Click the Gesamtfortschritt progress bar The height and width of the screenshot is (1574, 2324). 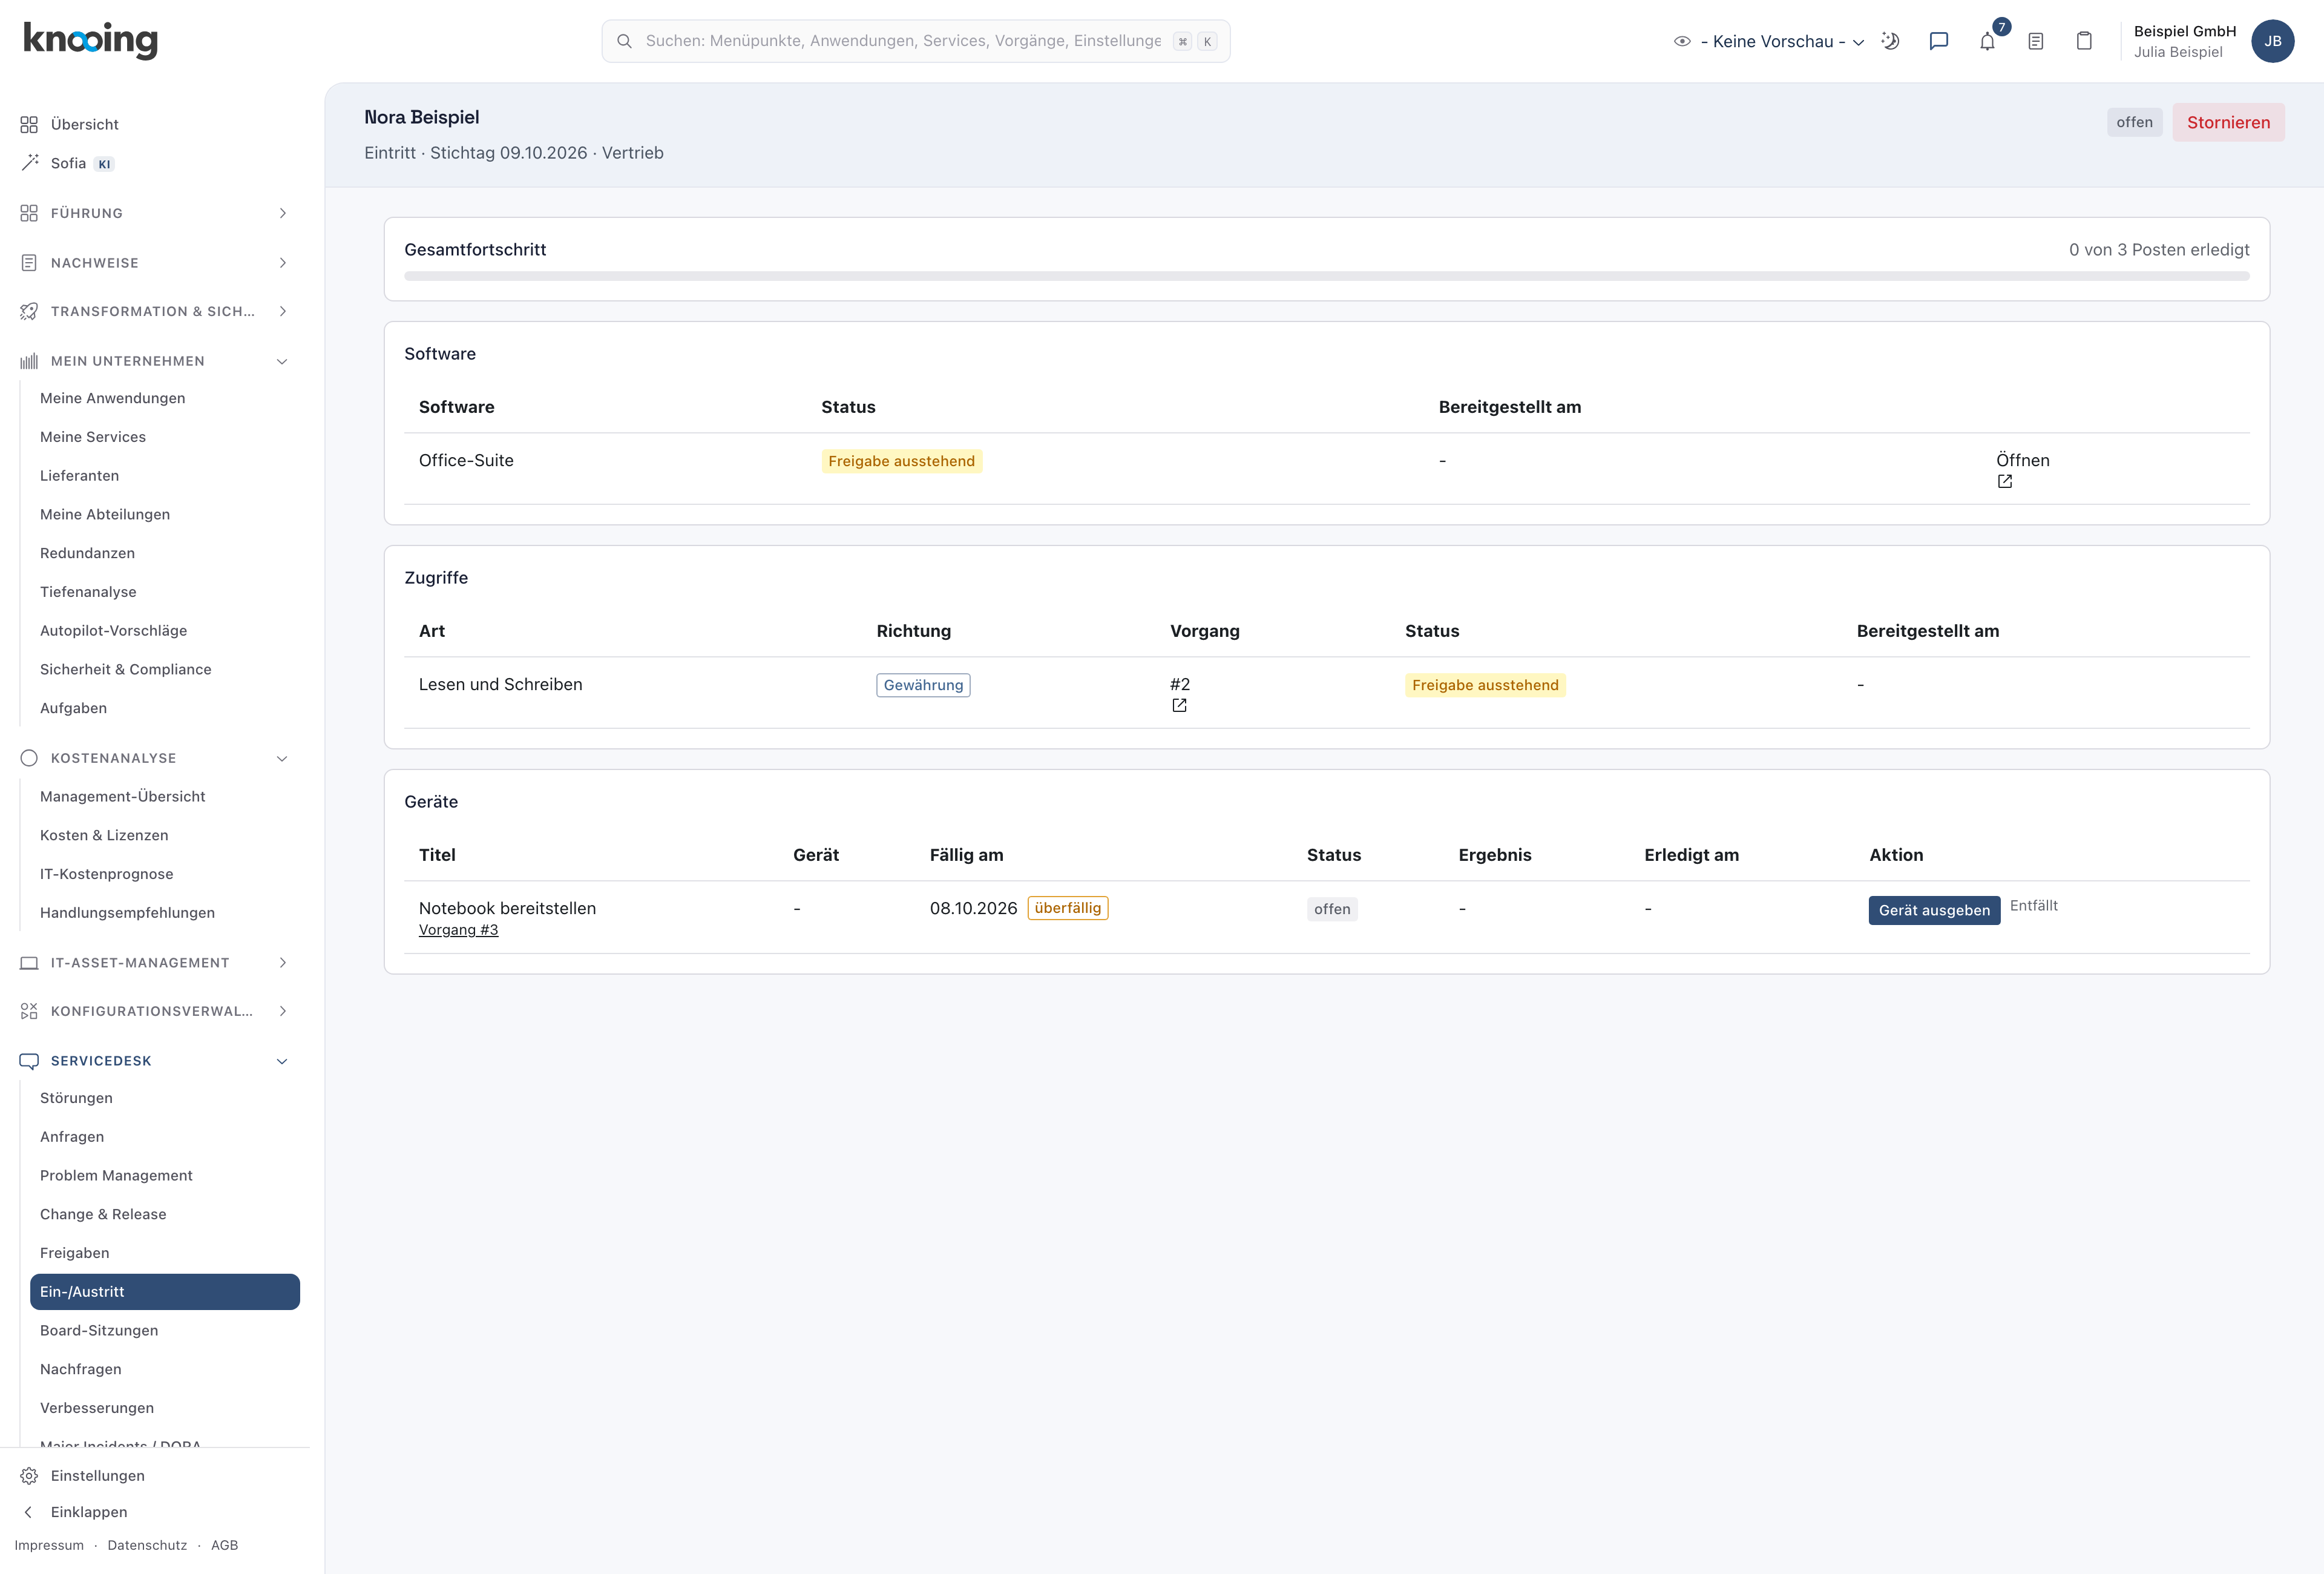tap(1326, 276)
